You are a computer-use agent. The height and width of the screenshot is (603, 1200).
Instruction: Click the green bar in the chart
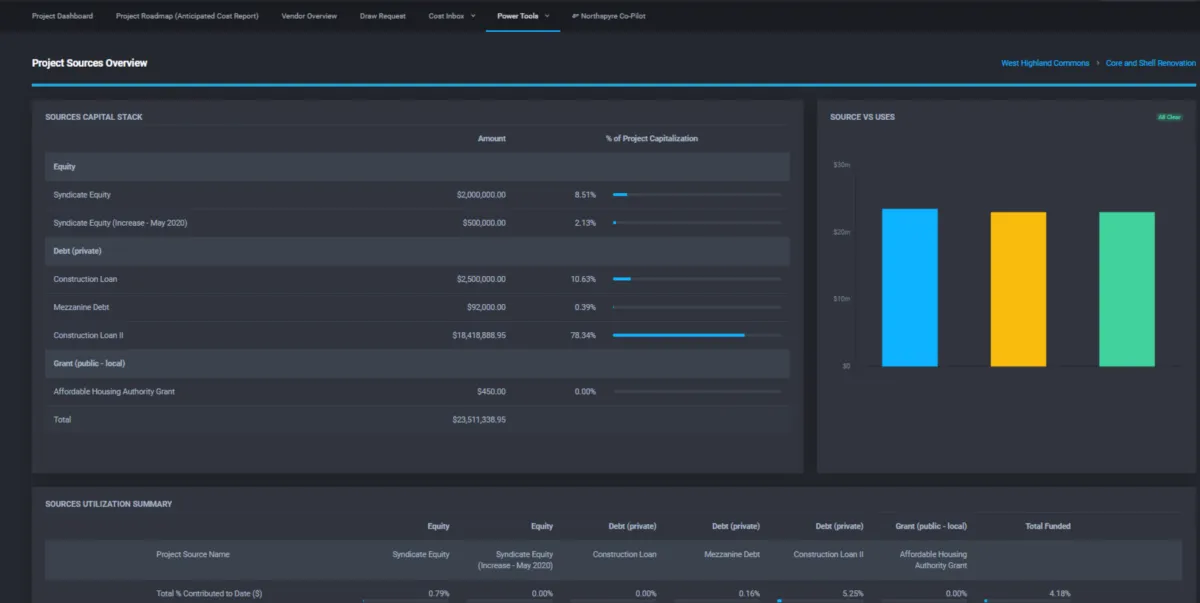pos(1126,289)
